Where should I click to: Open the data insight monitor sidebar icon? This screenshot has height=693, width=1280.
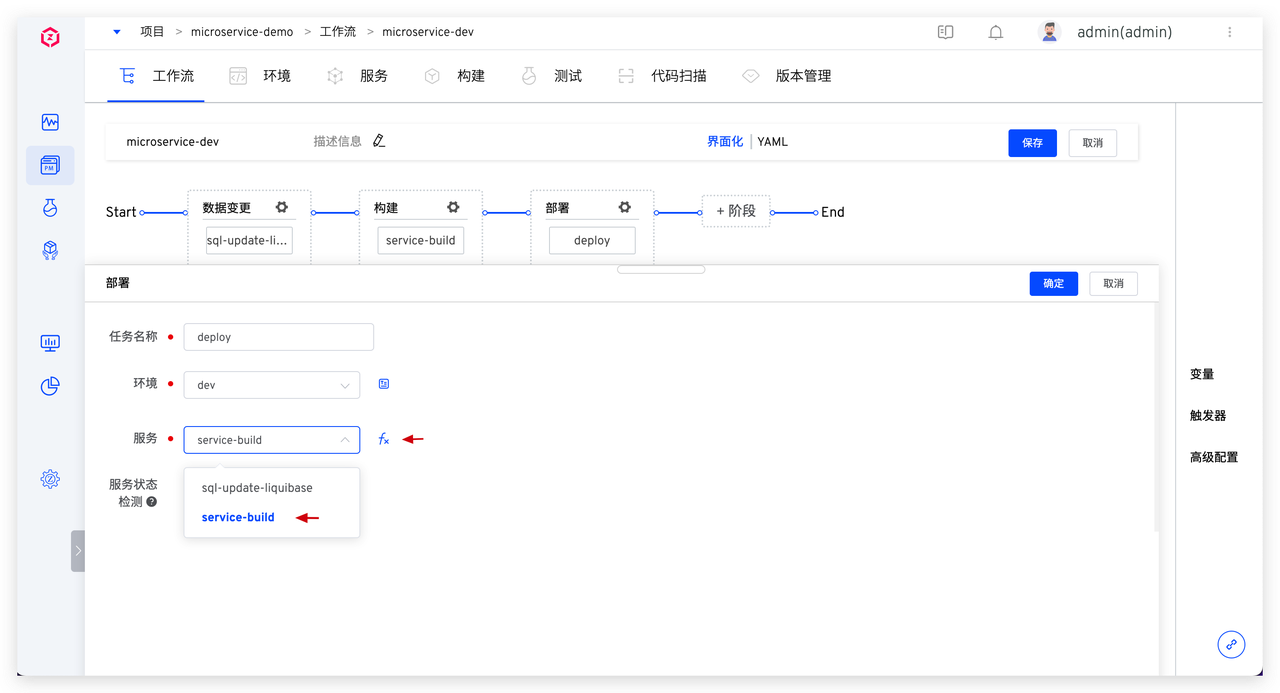[50, 343]
